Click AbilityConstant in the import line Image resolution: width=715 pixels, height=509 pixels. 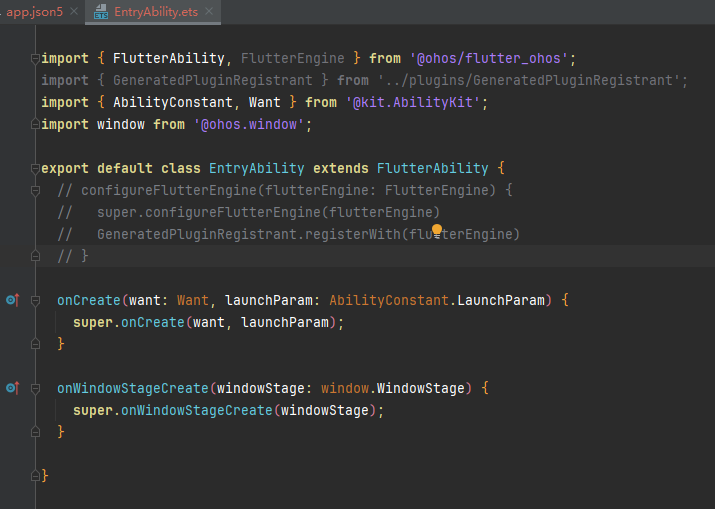coord(173,102)
